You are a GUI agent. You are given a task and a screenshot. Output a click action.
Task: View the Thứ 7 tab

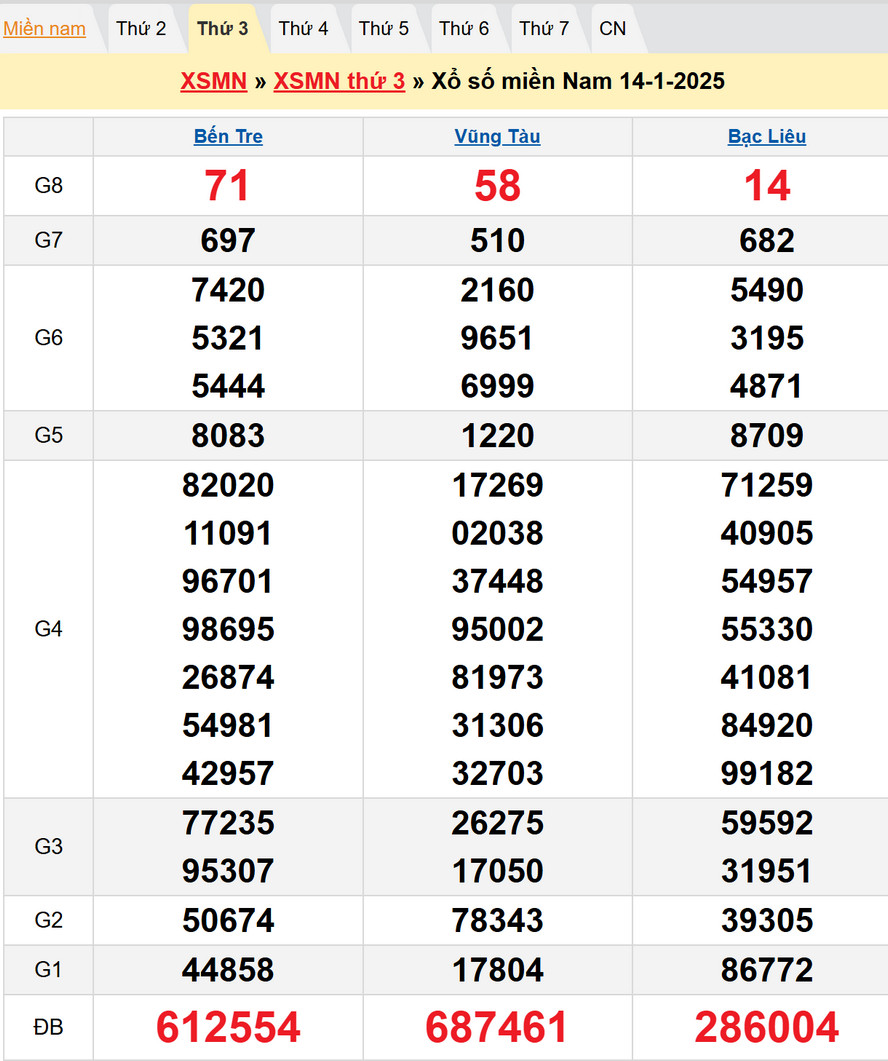[544, 29]
